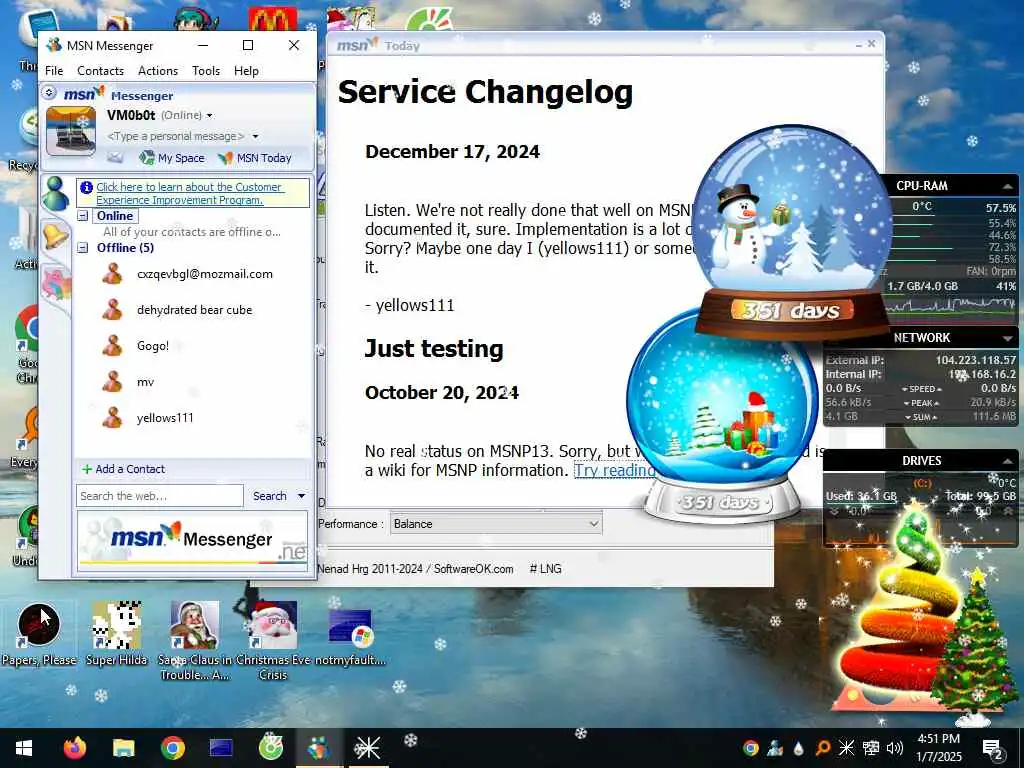Select the pink butterfly tab
Image resolution: width=1024 pixels, height=768 pixels.
pos(56,284)
